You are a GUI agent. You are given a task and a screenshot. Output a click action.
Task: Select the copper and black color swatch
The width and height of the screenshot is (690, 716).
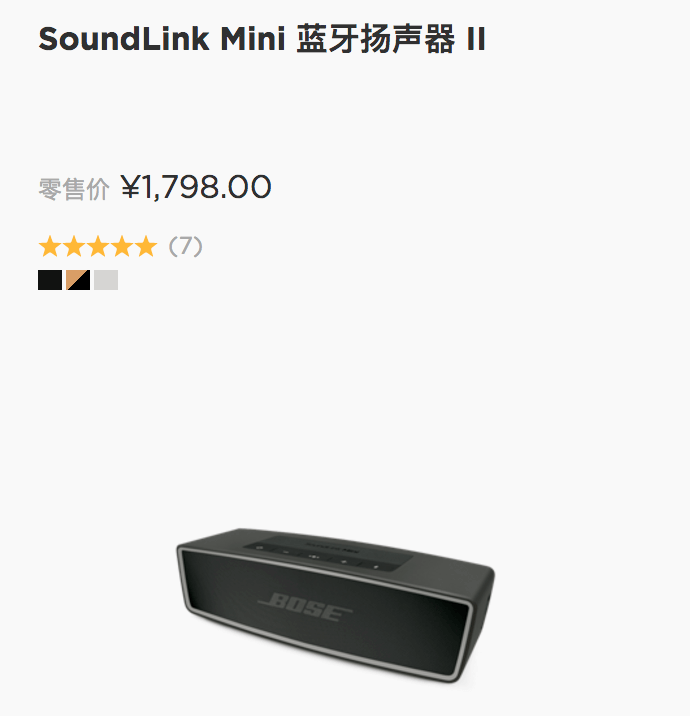[x=78, y=280]
